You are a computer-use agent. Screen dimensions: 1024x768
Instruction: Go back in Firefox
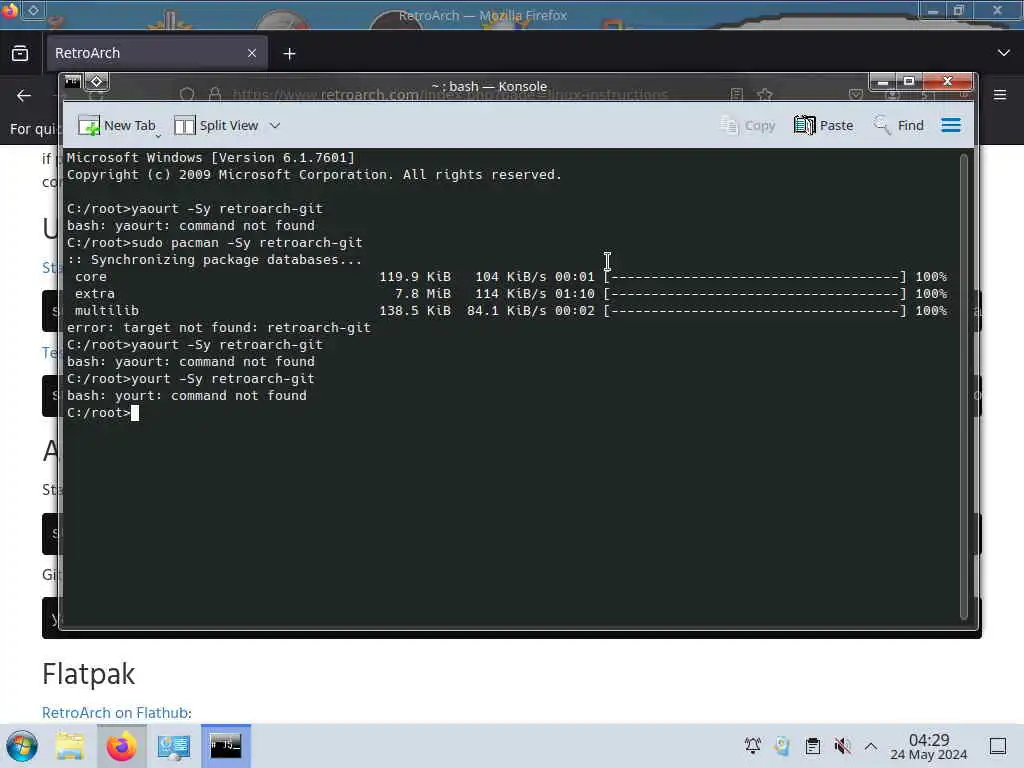(24, 95)
